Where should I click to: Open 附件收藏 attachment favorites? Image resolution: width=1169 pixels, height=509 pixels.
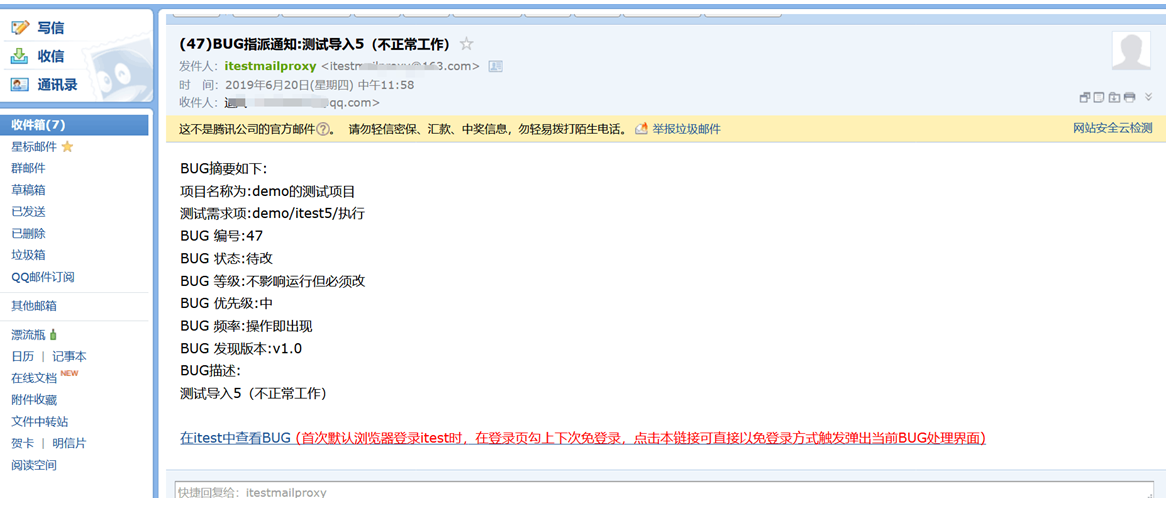tap(34, 399)
